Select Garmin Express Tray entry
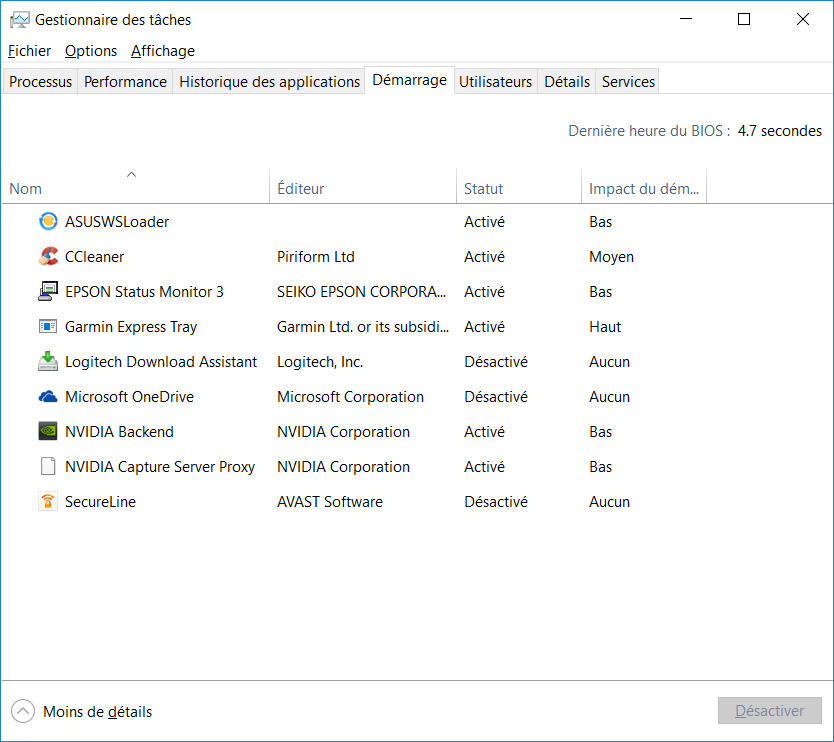The height and width of the screenshot is (742, 834). [131, 327]
